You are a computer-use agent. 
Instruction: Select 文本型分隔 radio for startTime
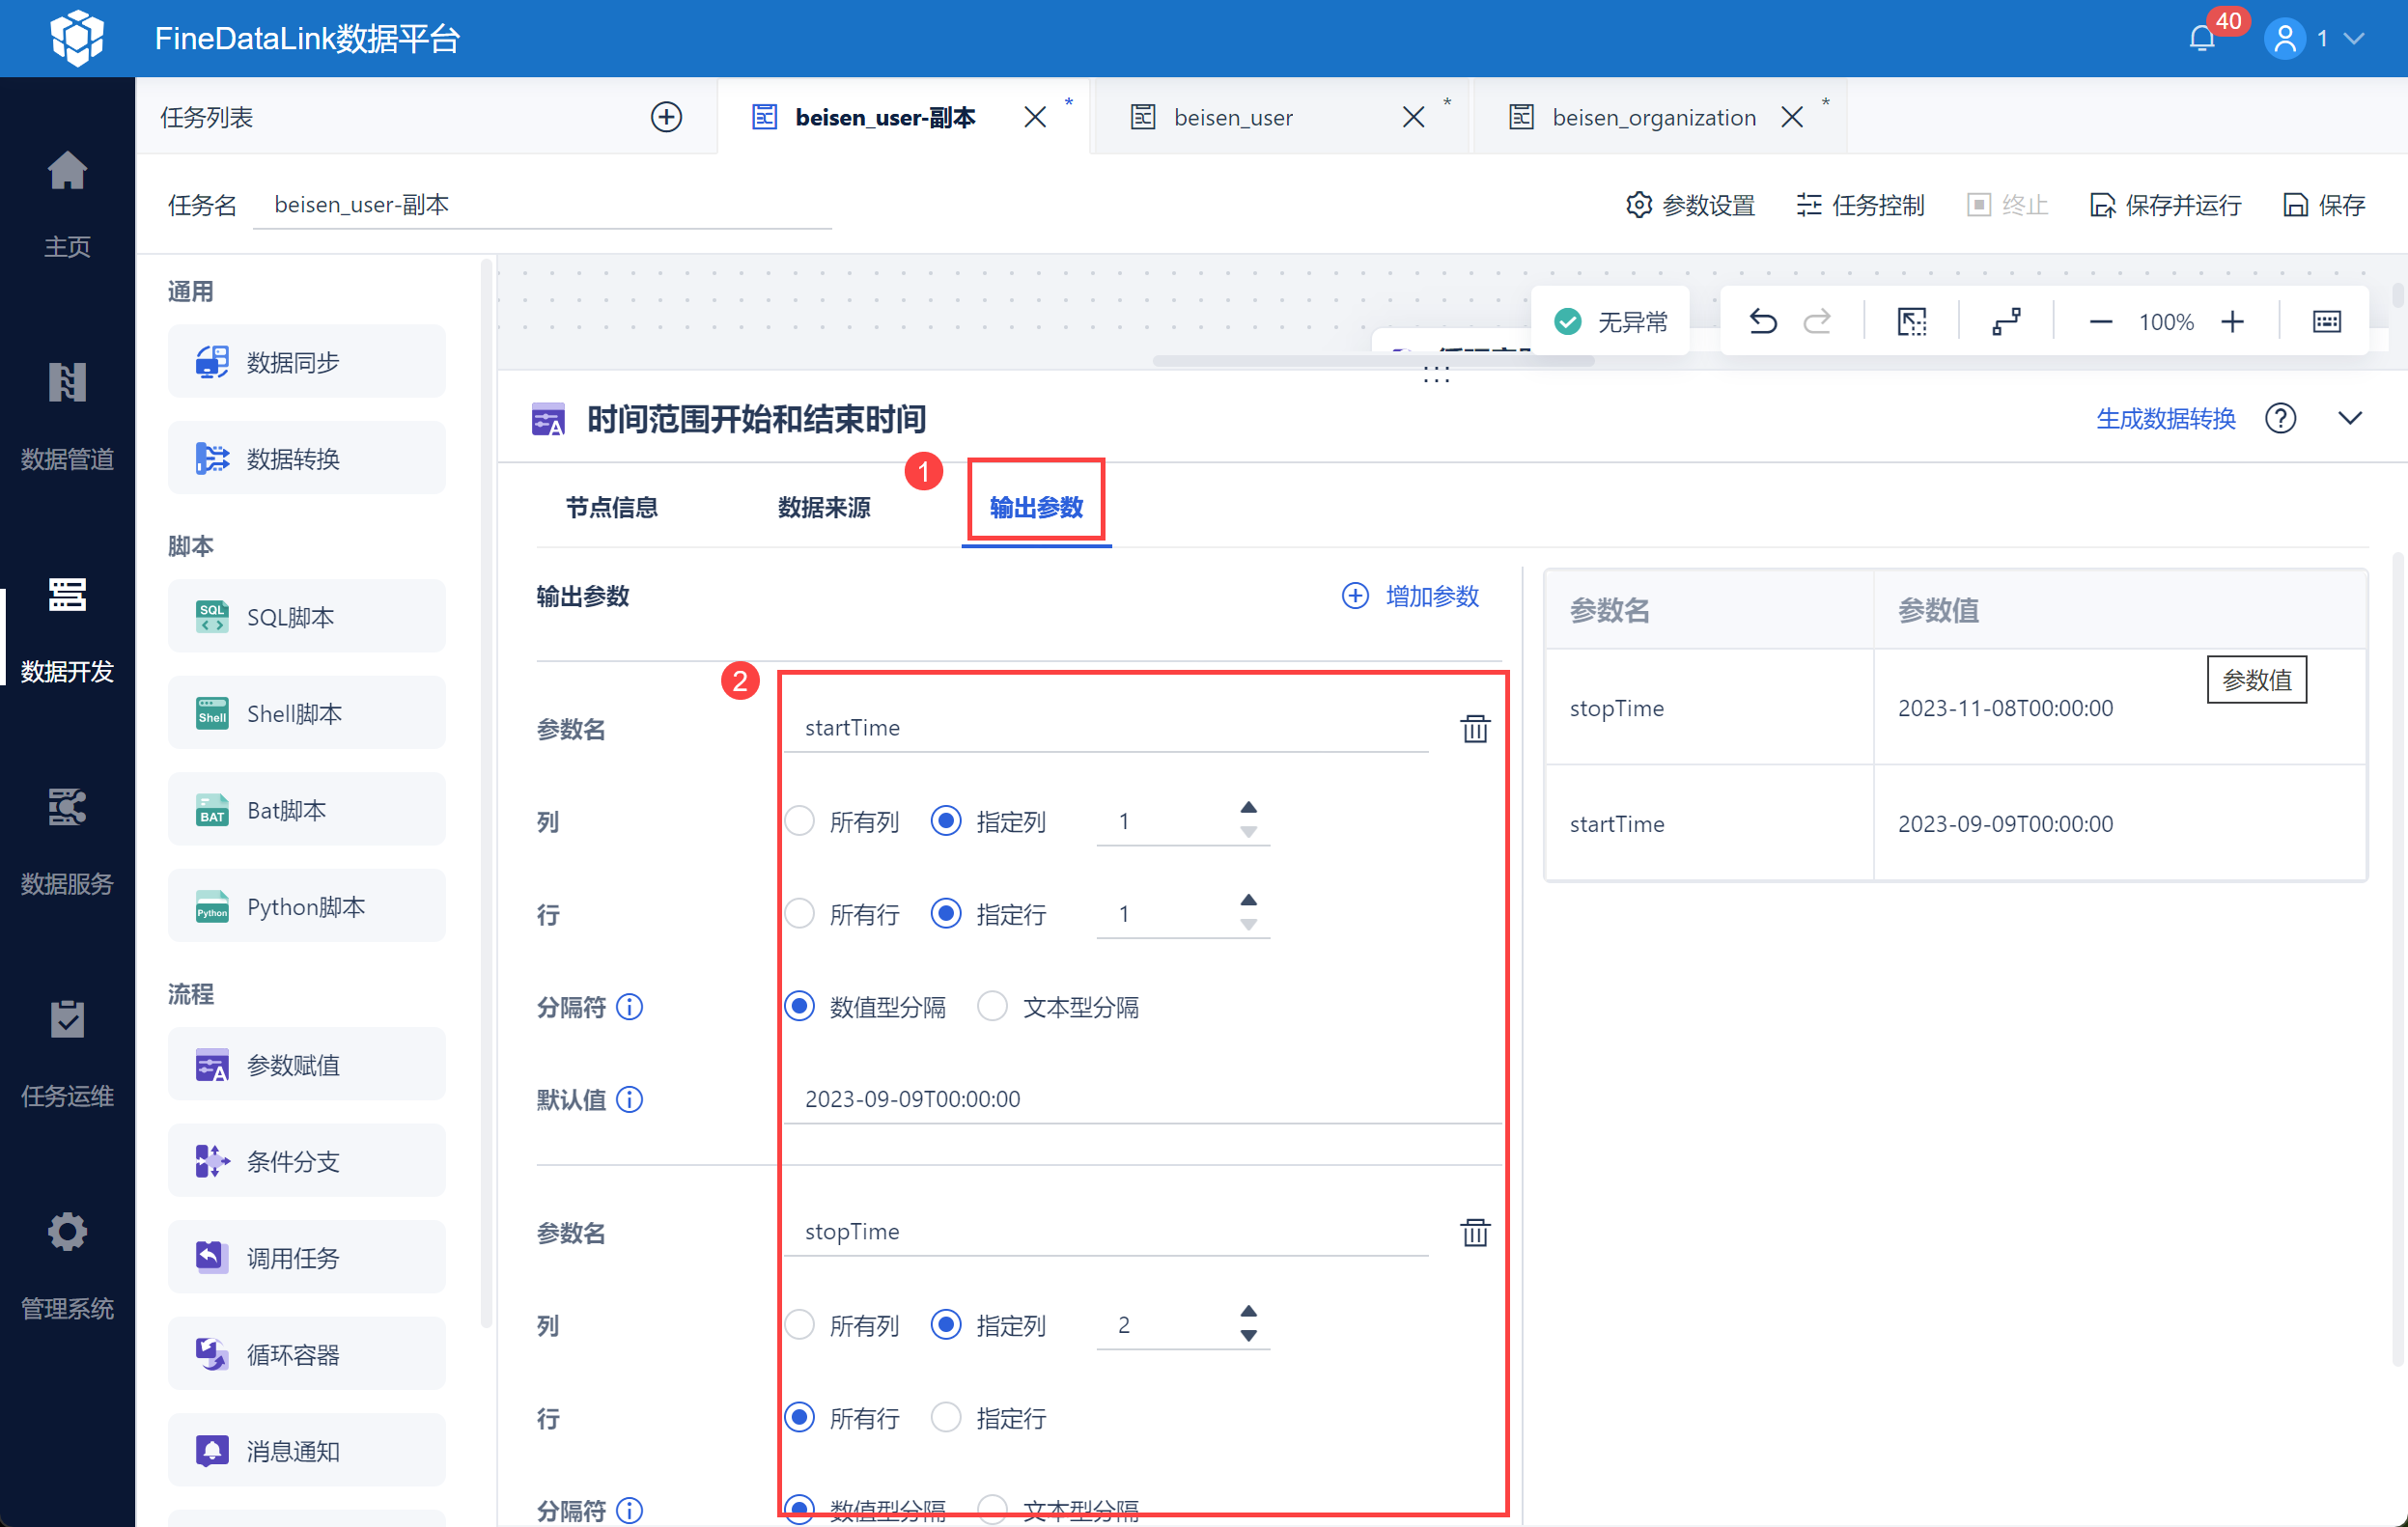[x=993, y=1006]
